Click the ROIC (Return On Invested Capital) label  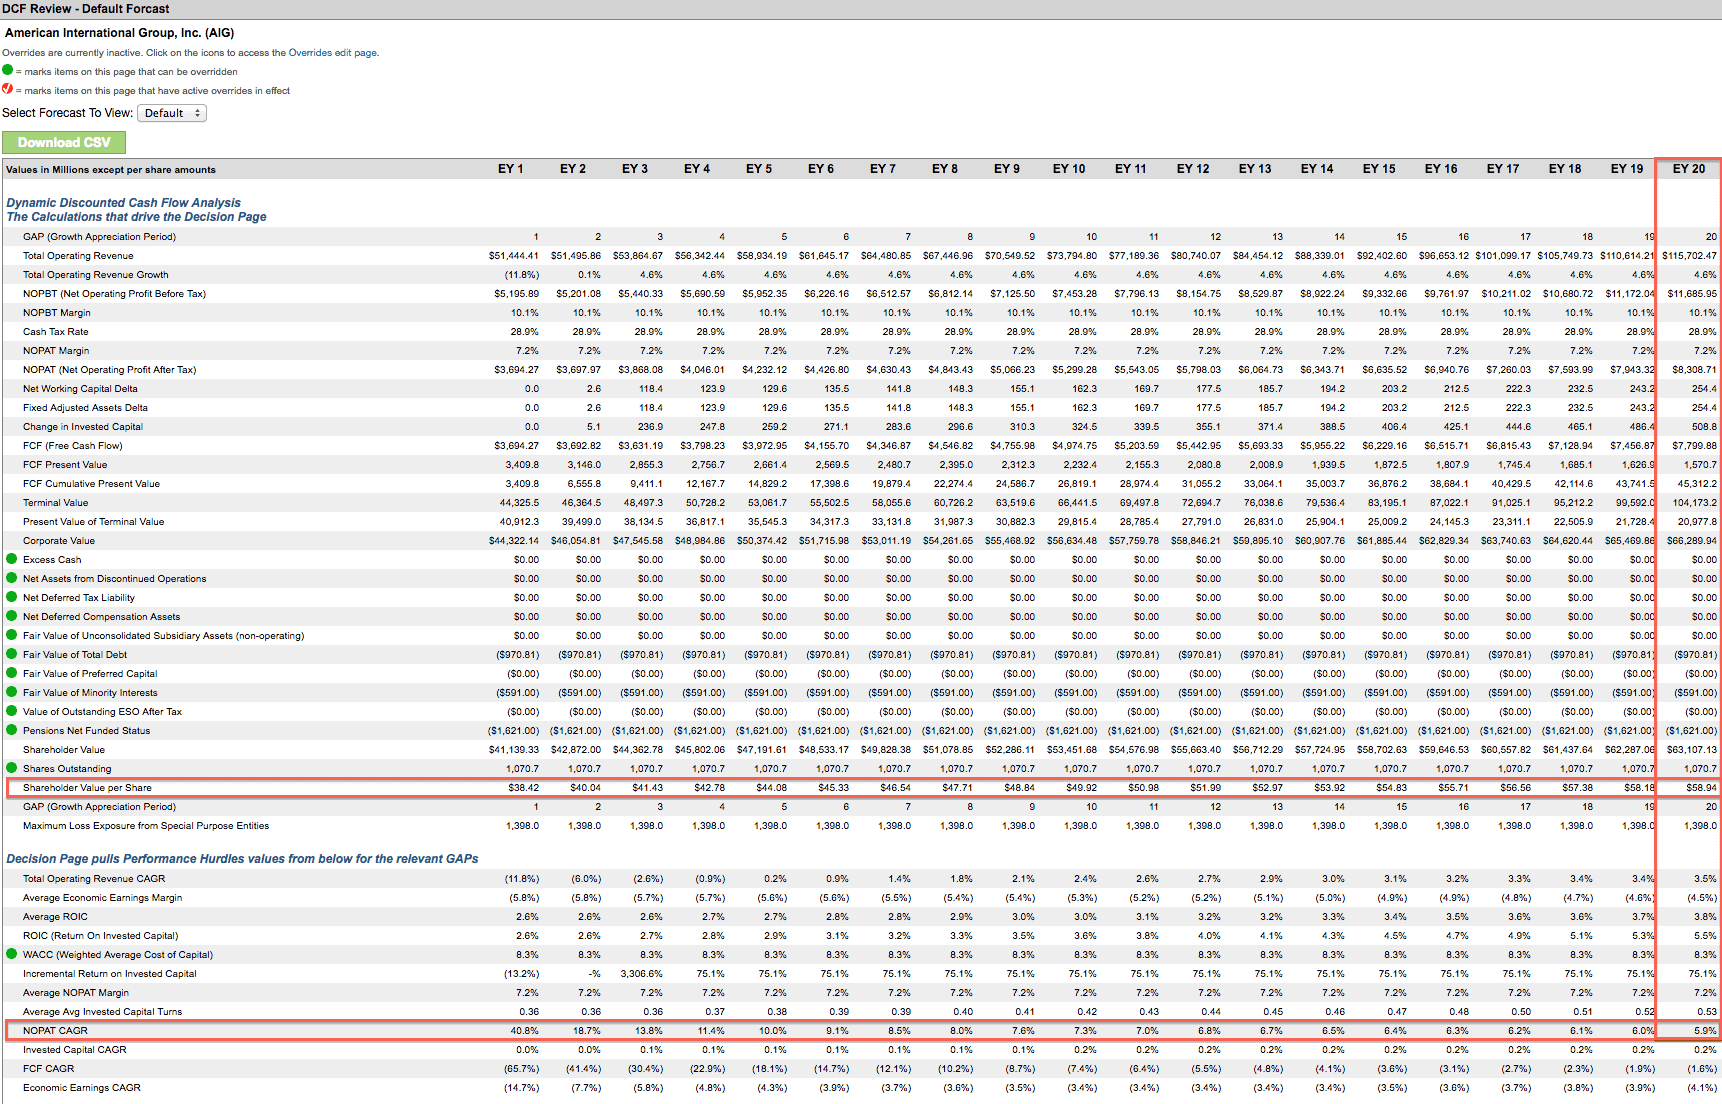coord(101,936)
